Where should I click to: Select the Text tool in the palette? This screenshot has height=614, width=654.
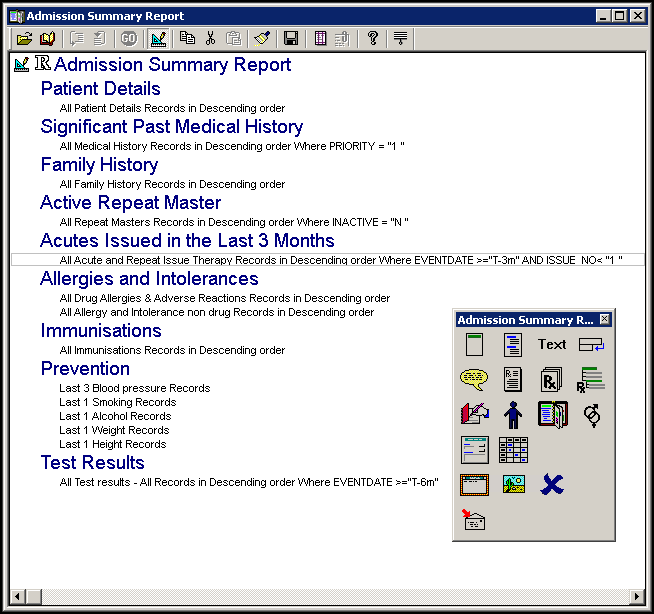pos(552,345)
